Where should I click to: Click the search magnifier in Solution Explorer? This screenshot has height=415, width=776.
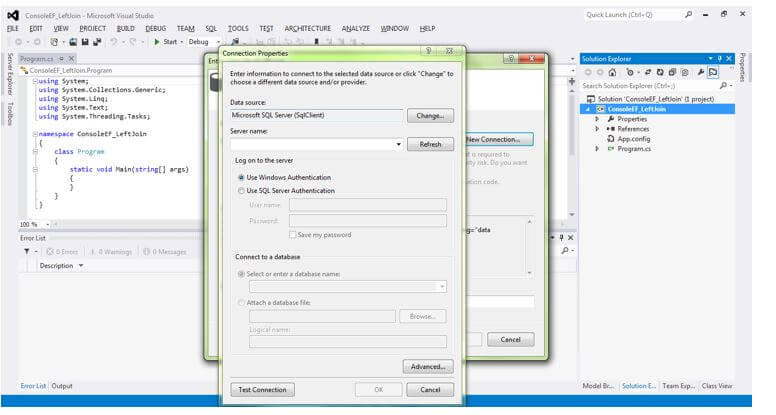click(724, 86)
